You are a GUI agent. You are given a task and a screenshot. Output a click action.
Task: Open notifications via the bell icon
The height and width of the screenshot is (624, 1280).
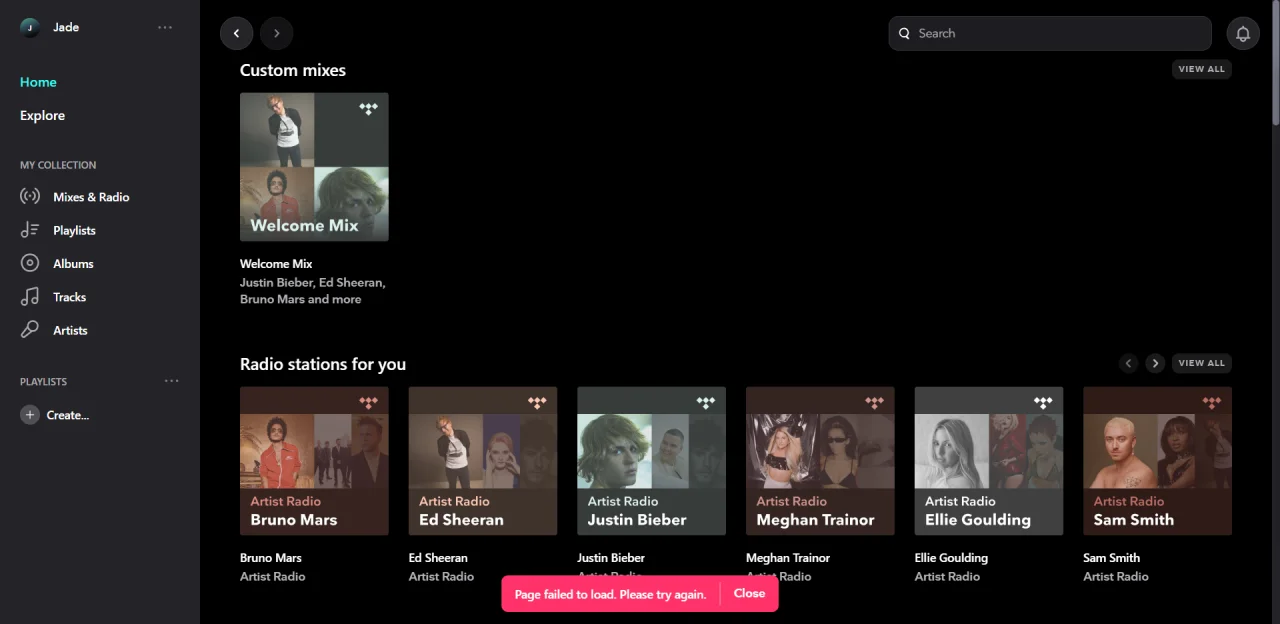1243,33
